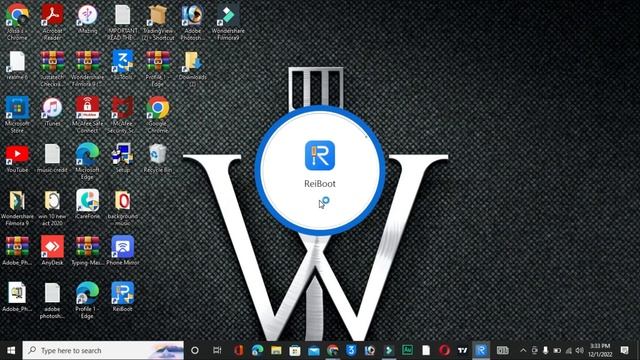Open TradingView from the taskbar
This screenshot has height=360, width=640.
(x=462, y=350)
